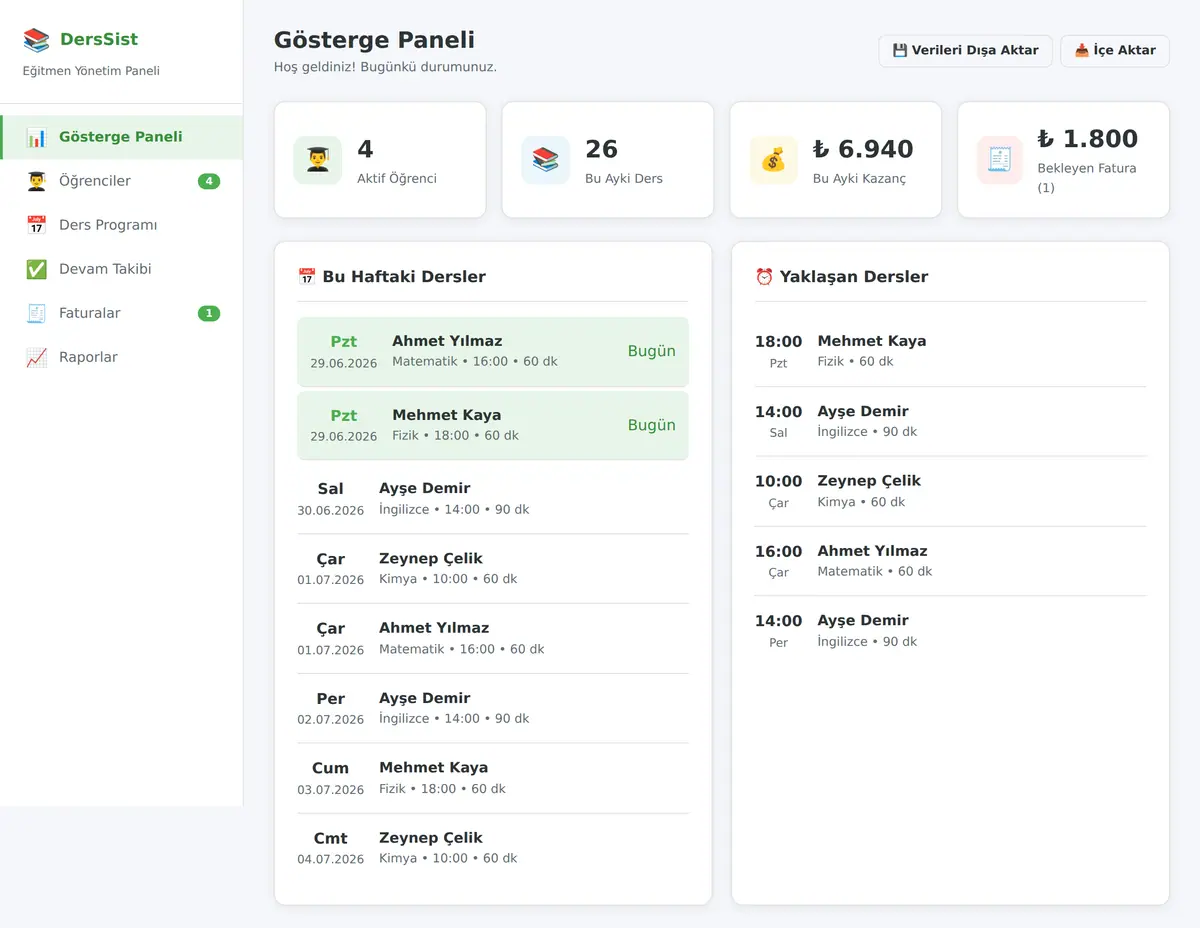Go to the Öğrenciler page
Screen dimensions: 1200x928
(x=122, y=181)
